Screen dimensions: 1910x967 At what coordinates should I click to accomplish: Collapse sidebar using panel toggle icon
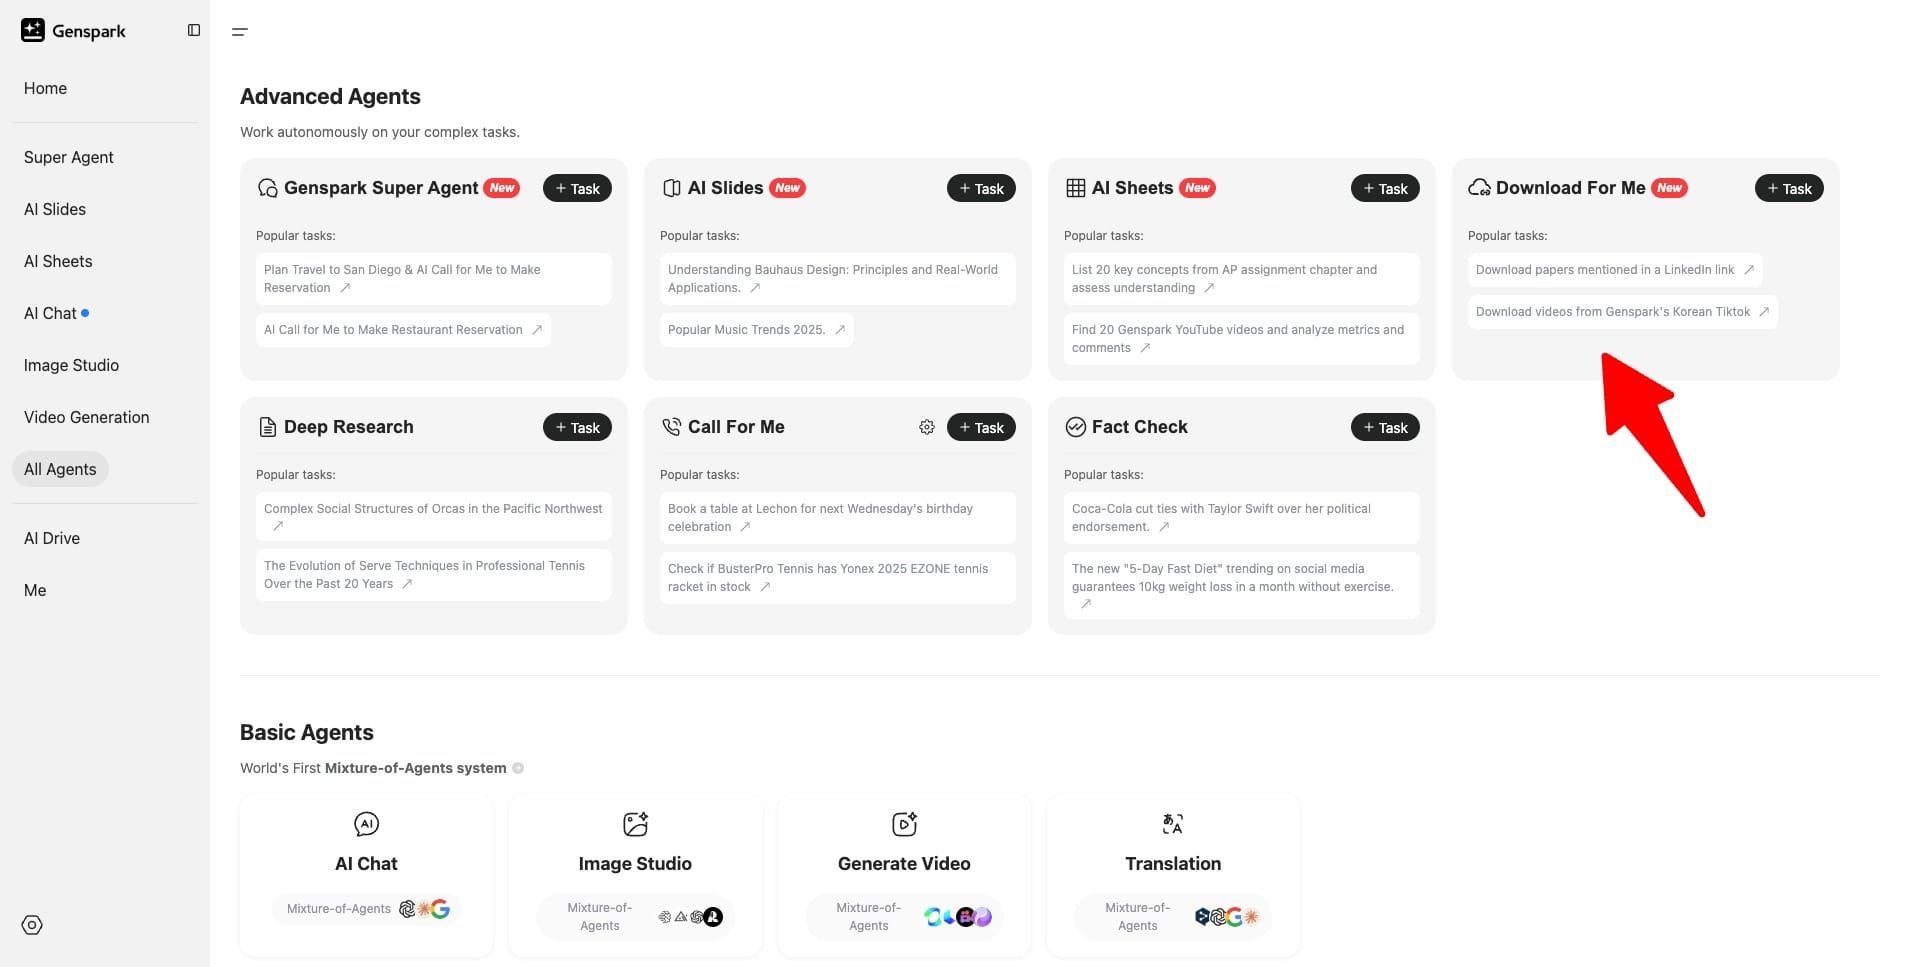tap(194, 30)
